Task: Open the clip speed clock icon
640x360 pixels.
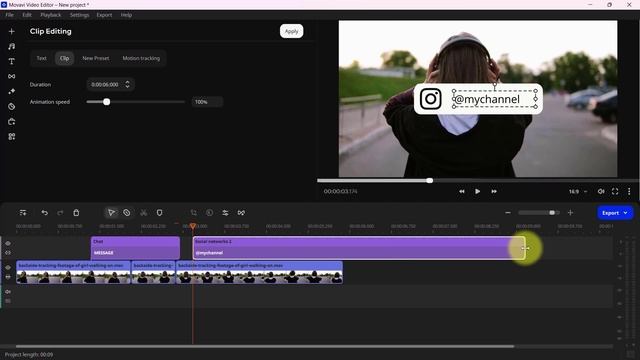Action: click(209, 213)
